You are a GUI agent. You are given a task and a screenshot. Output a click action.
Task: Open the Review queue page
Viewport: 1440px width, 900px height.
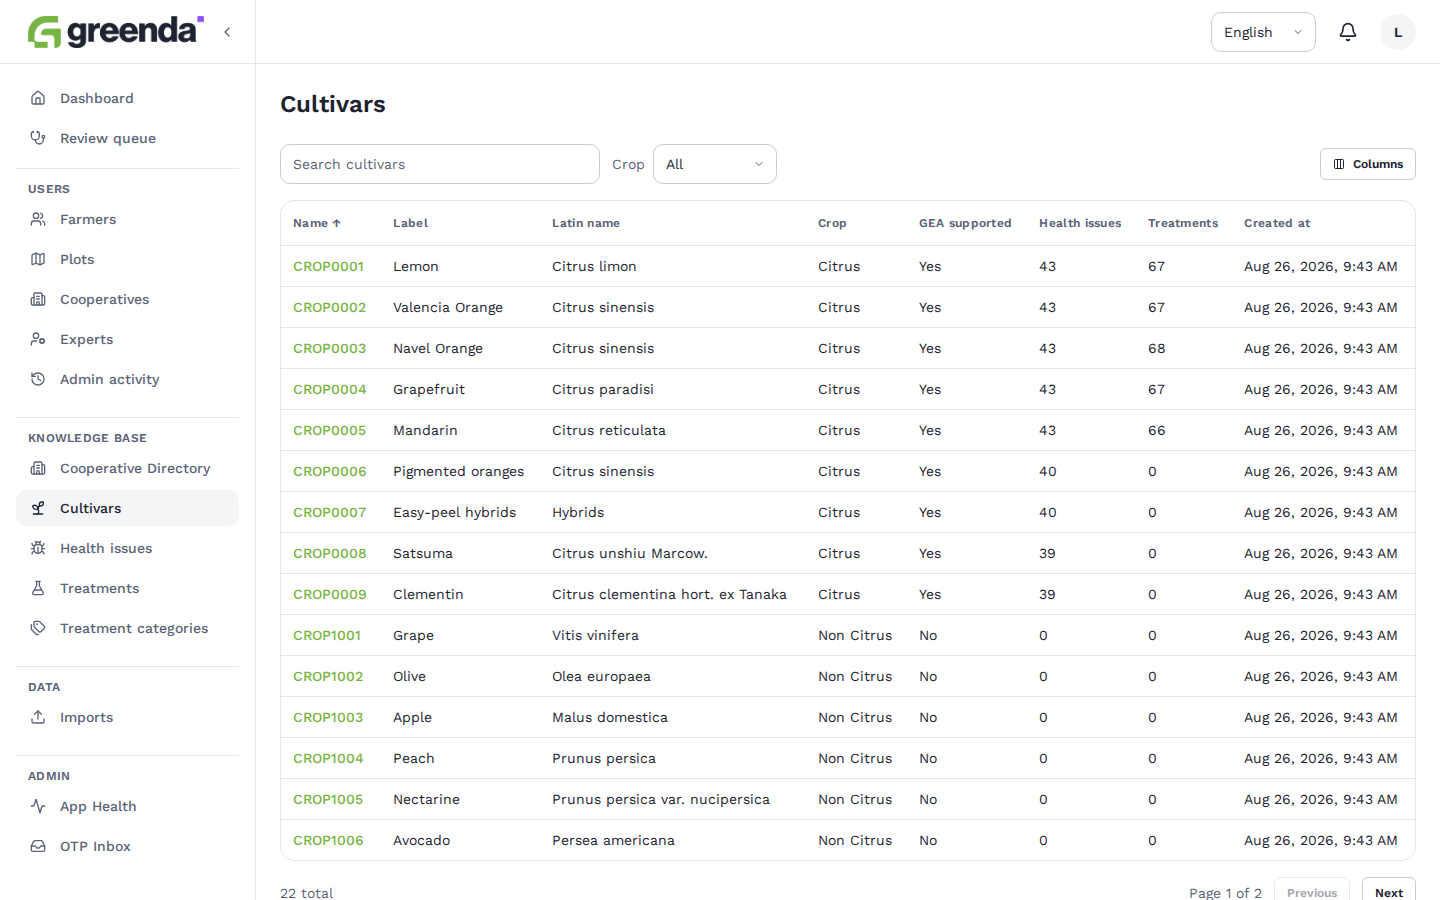(127, 138)
